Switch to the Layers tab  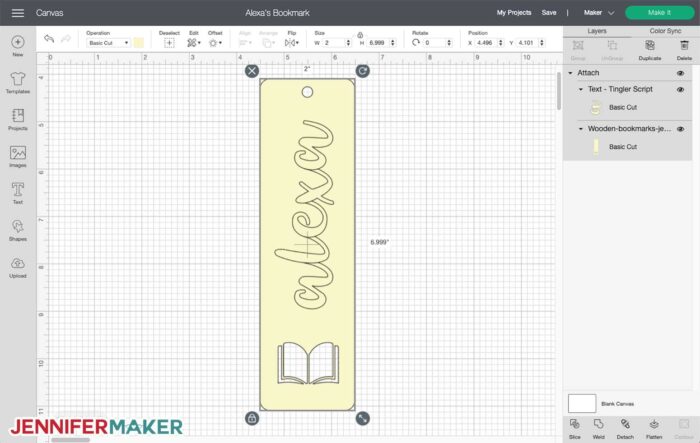click(597, 31)
